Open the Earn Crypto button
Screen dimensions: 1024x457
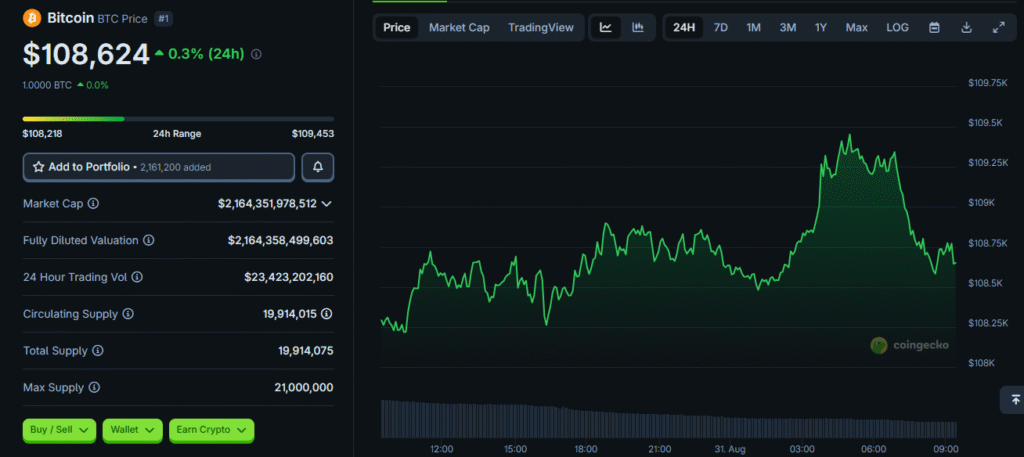[211, 430]
